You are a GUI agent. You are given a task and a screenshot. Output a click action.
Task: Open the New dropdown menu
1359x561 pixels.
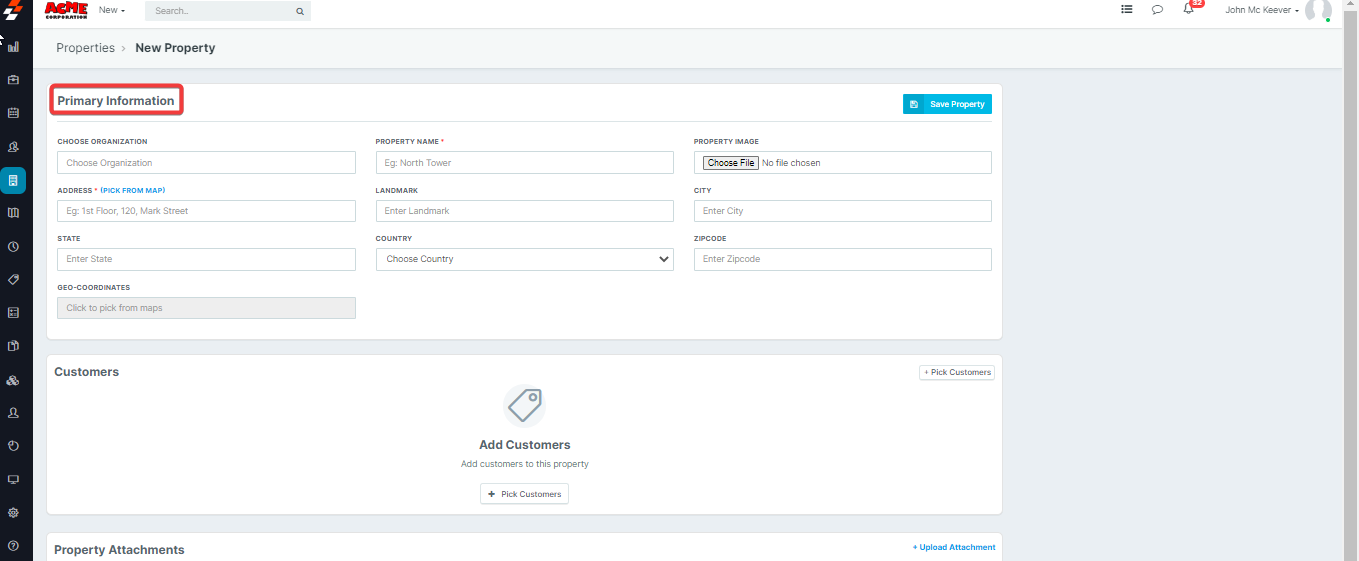coord(112,10)
